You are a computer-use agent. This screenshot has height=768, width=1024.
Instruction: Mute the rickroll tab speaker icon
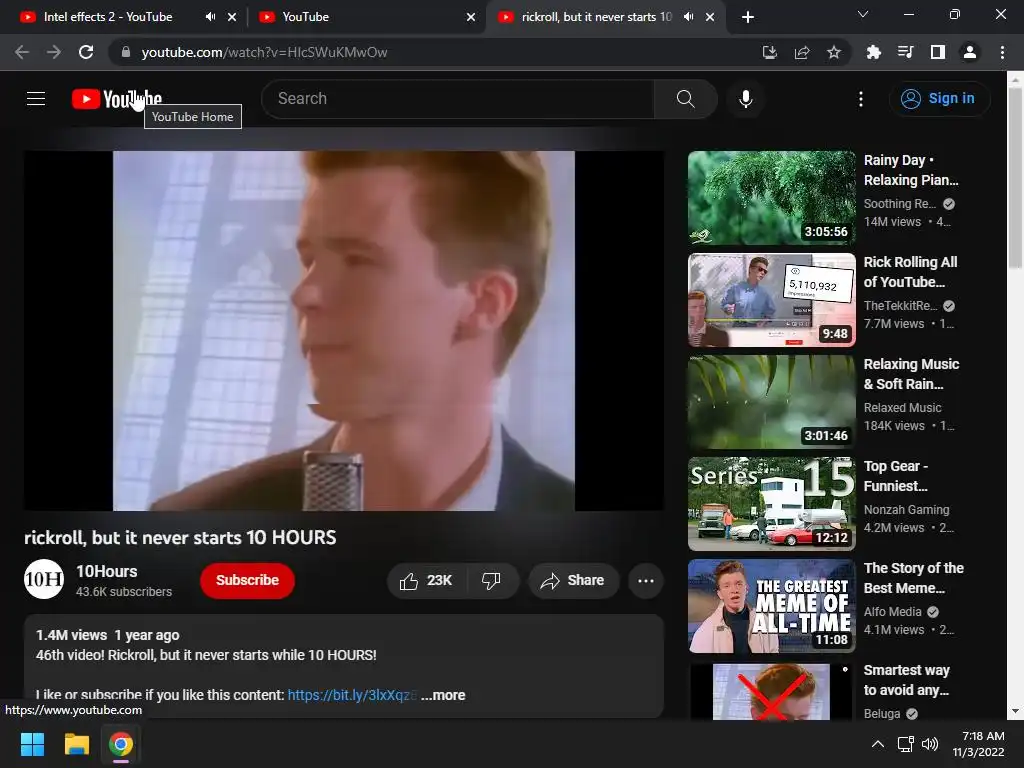pos(688,17)
